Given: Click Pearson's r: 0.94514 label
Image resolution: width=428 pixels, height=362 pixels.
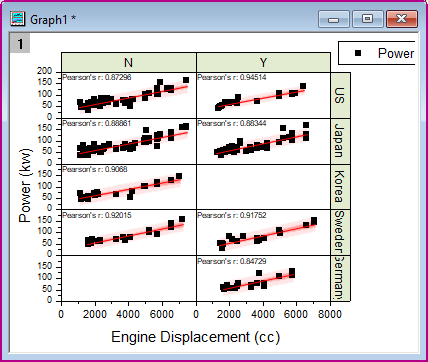Looking at the screenshot, I should point(232,77).
